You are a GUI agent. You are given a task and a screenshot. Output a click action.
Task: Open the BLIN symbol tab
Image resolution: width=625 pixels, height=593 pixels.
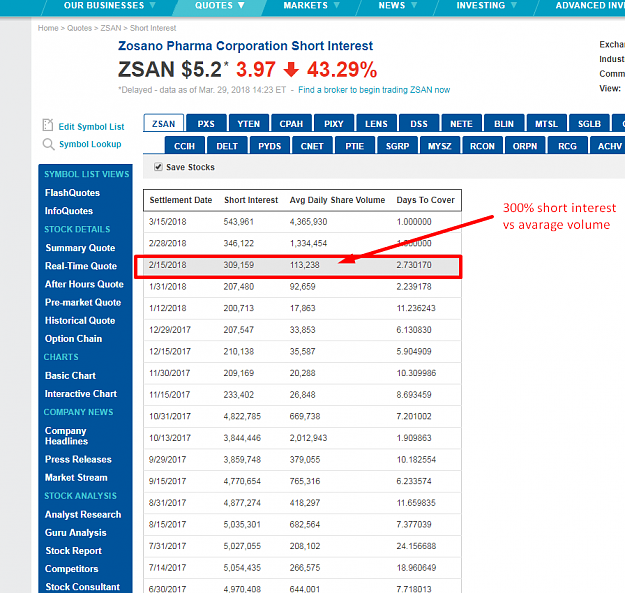(x=504, y=124)
